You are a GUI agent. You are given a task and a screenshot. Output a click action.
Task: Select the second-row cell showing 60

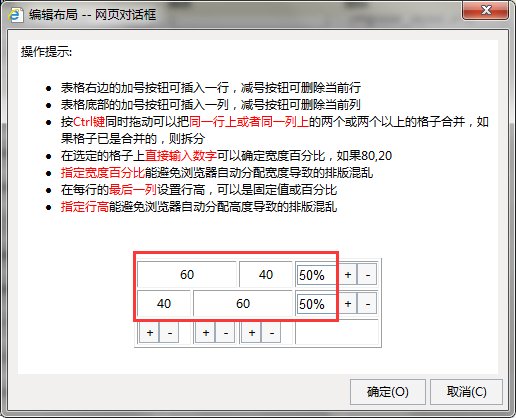(243, 304)
